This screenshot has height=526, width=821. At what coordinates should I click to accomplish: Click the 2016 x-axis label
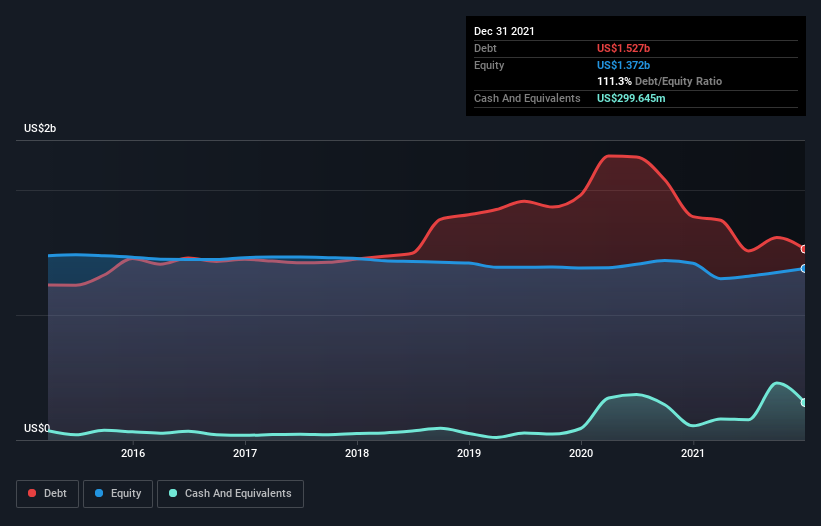(x=133, y=453)
